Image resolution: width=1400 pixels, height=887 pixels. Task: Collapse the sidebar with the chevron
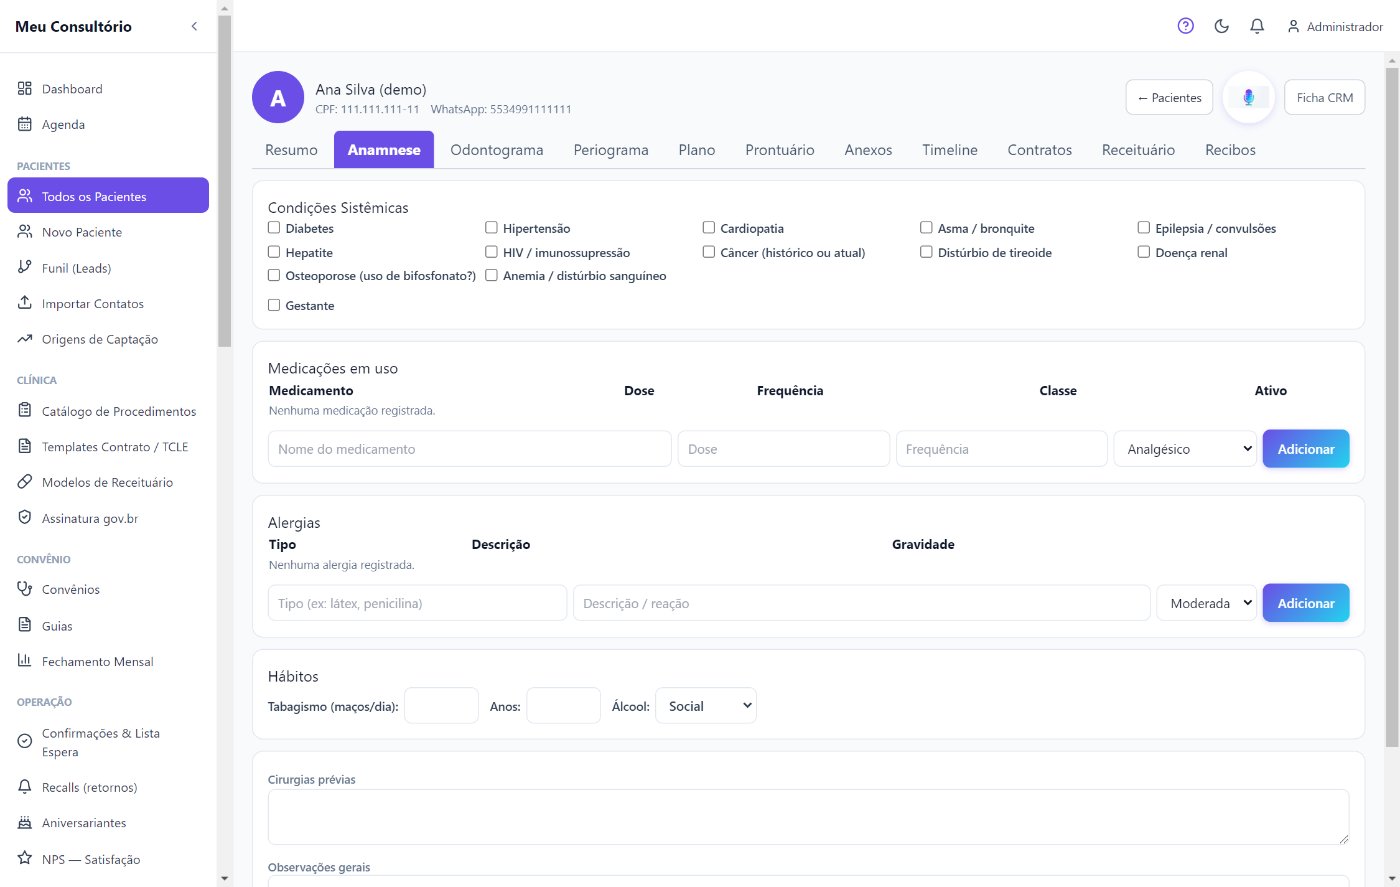point(194,26)
